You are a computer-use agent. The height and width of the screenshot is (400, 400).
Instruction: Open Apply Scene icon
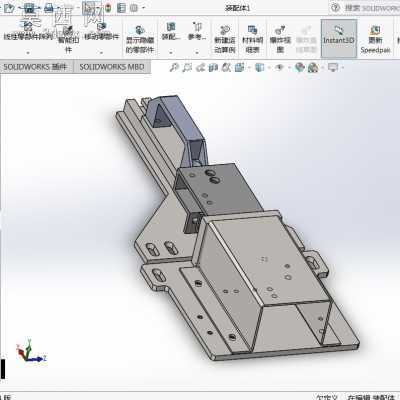313,68
